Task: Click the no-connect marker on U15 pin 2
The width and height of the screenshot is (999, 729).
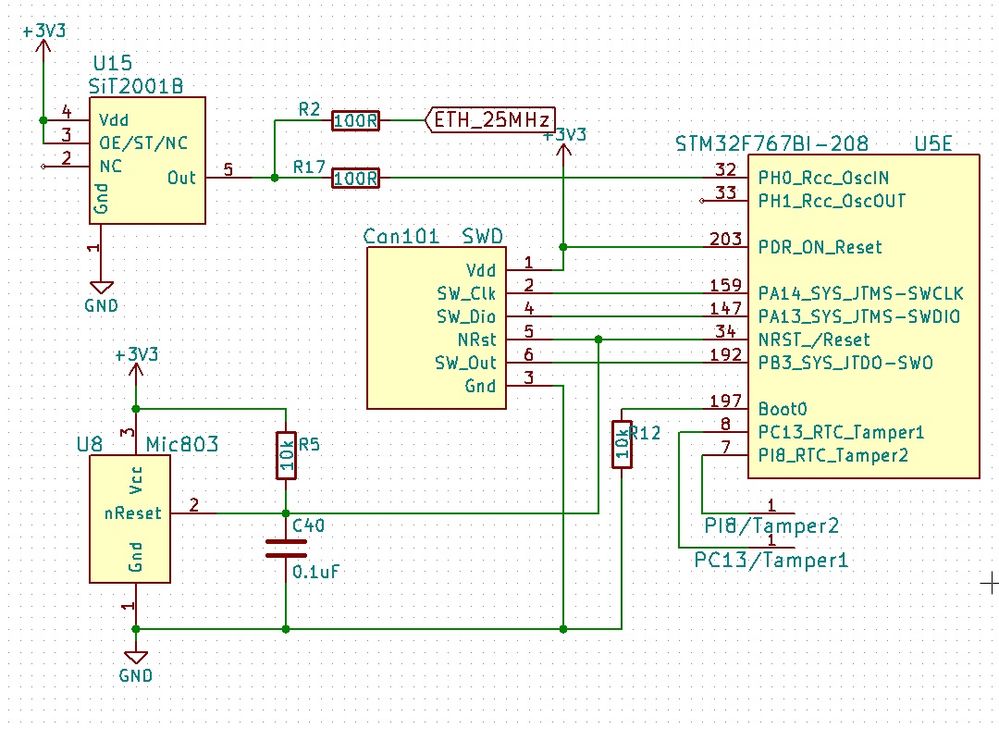Action: (43, 166)
